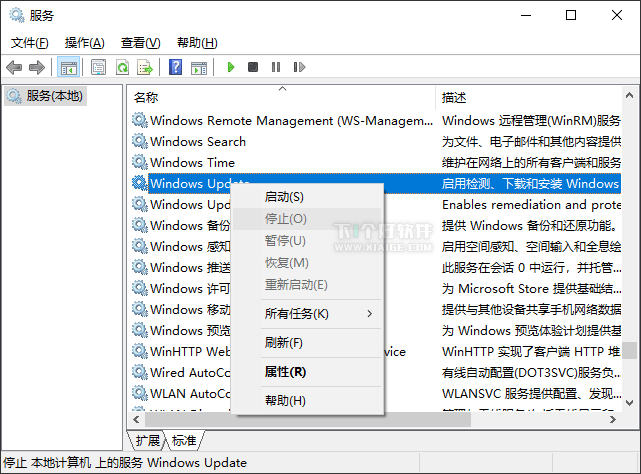Choose 恢复(M) in the context menu
Image resolution: width=641 pixels, height=474 pixels.
click(307, 263)
